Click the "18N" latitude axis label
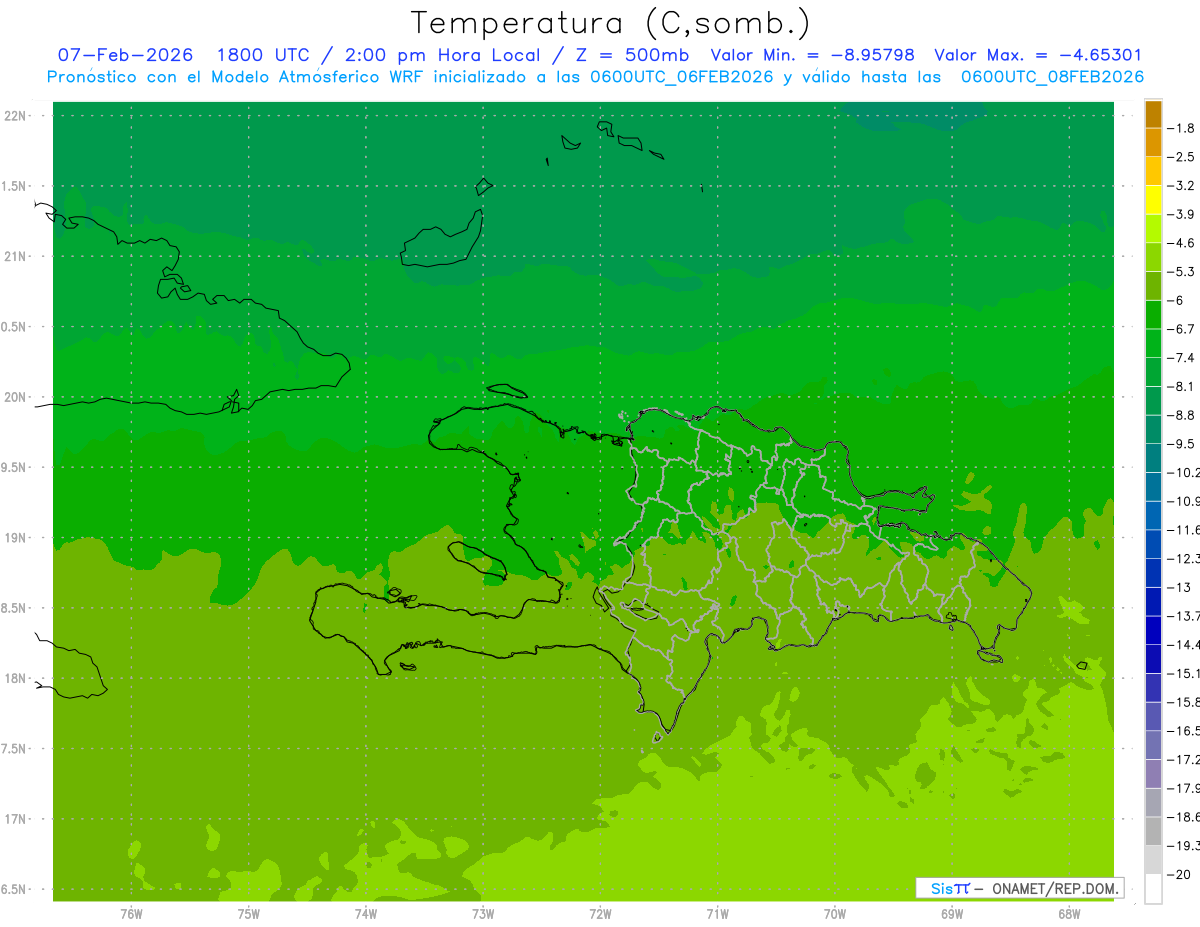Image resolution: width=1200 pixels, height=927 pixels. tap(17, 678)
